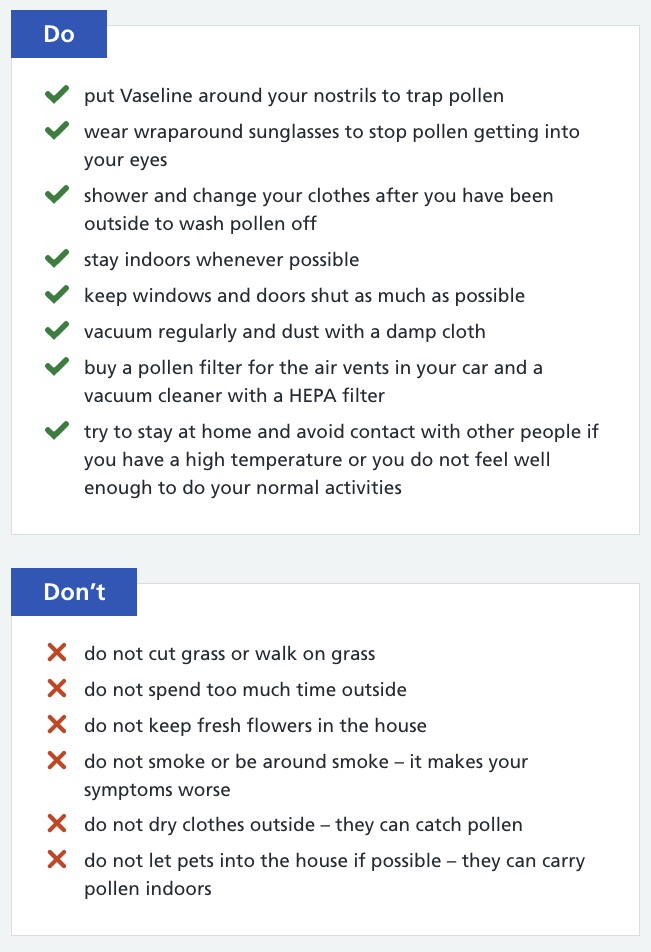The height and width of the screenshot is (952, 651).
Task: Select the tick next to vacuum regularly
Action: [x=56, y=331]
